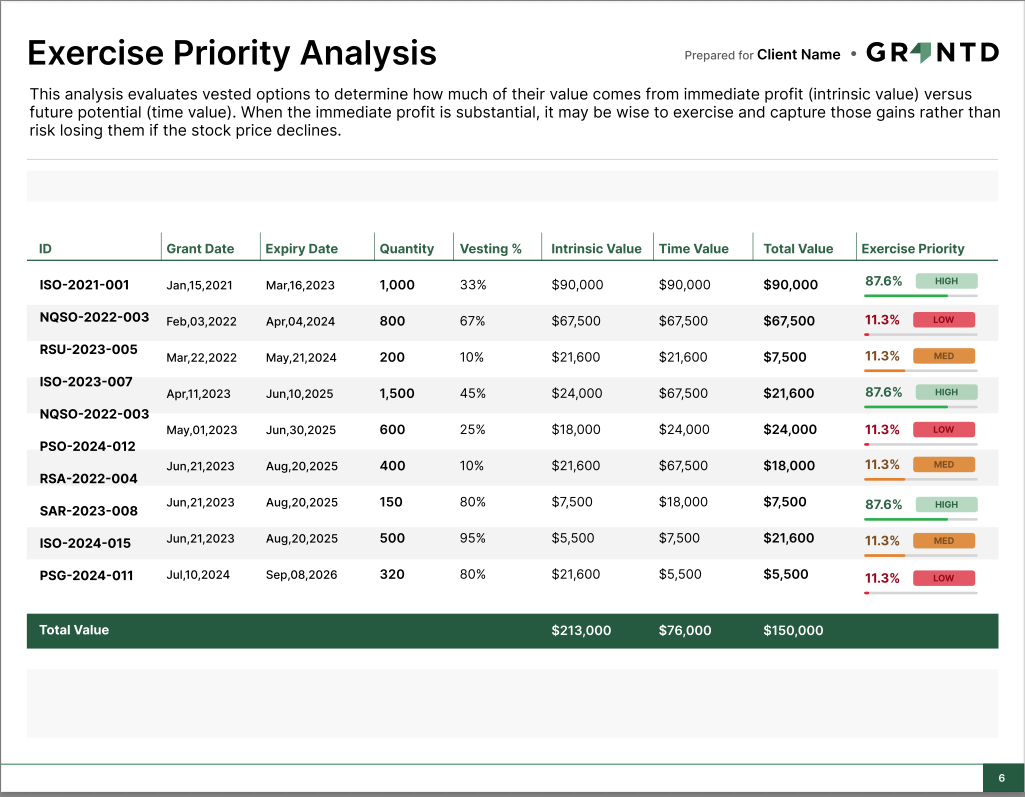Click the 87.6% progress bar for ISO-2021-001
The height and width of the screenshot is (797, 1025).
point(920,295)
